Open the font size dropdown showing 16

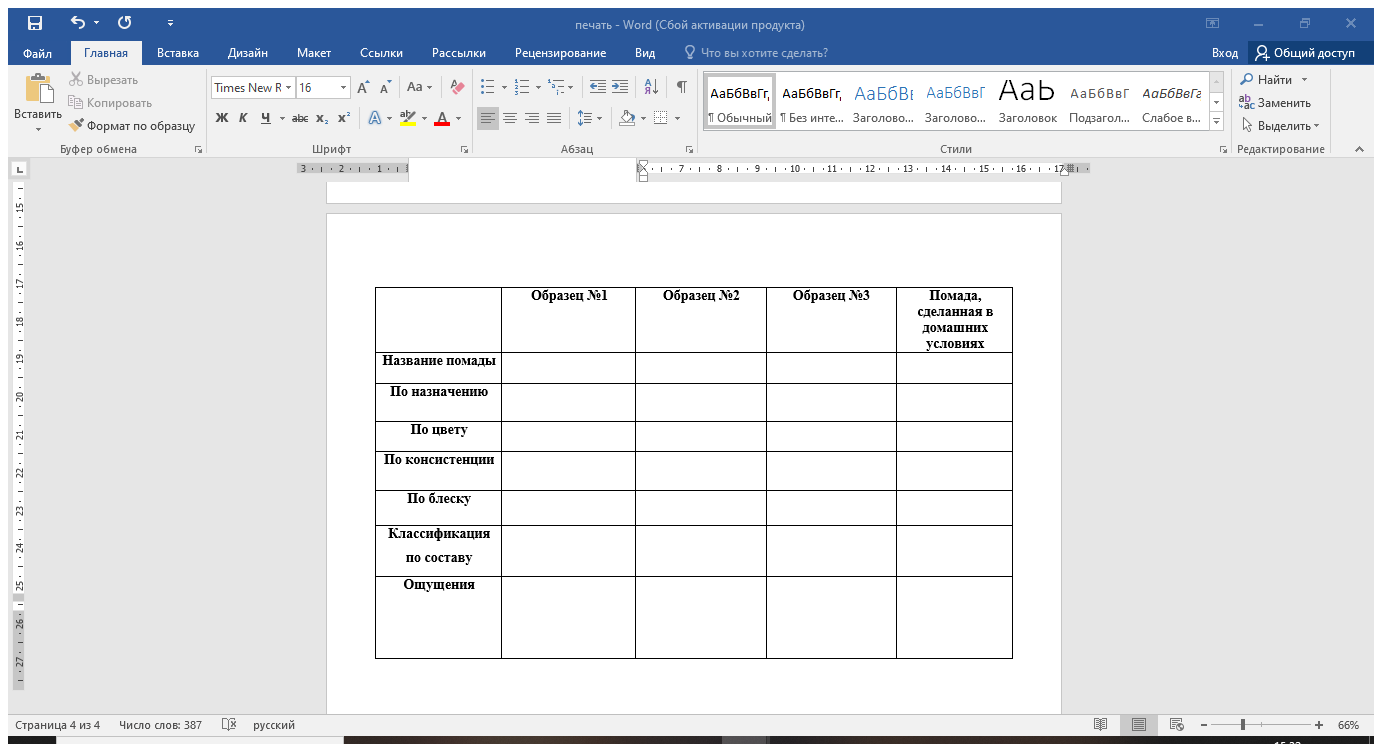coord(344,88)
